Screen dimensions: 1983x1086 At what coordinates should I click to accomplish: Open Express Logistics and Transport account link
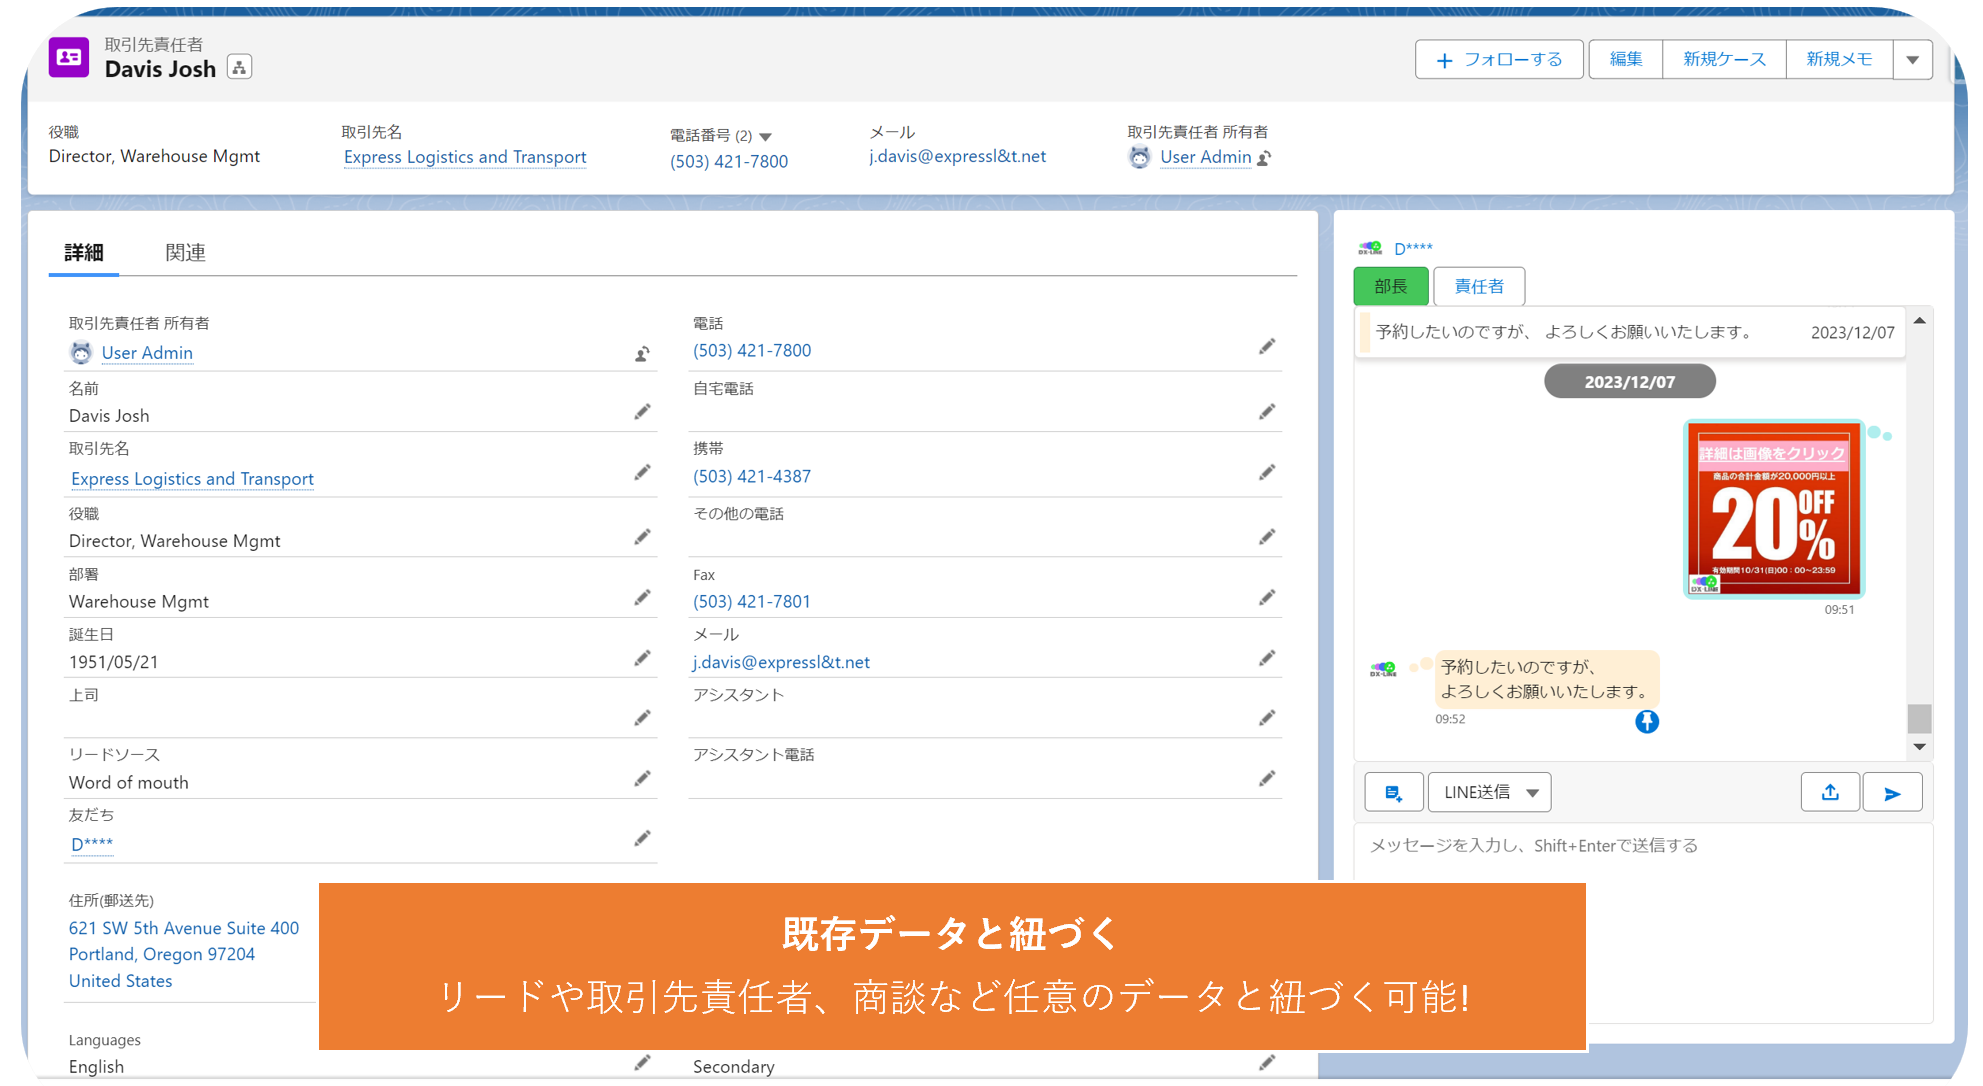pos(465,157)
